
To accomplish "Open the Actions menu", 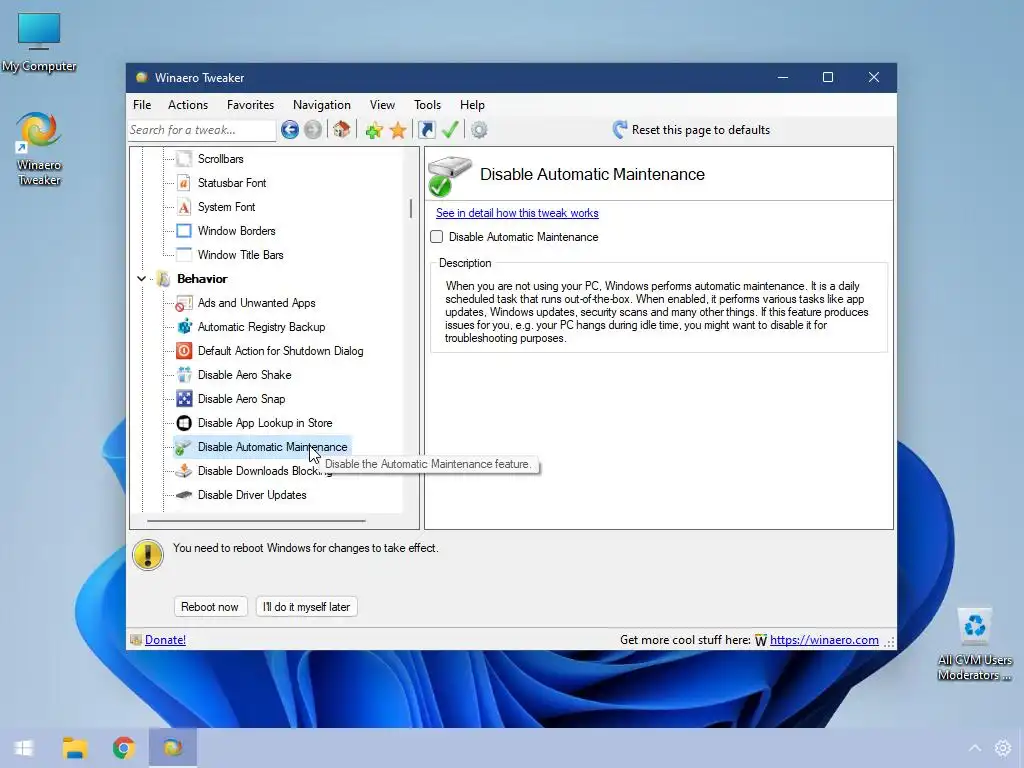I will pos(187,104).
